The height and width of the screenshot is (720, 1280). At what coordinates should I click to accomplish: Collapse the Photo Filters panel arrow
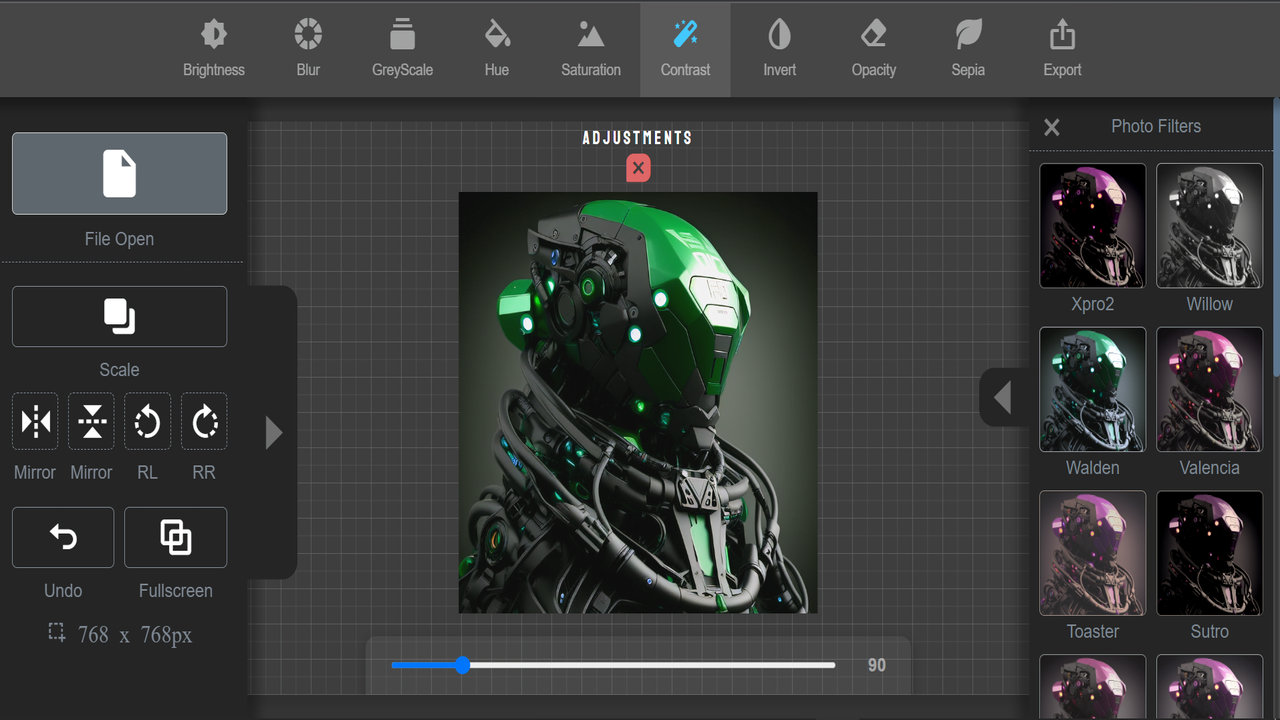[x=1003, y=397]
